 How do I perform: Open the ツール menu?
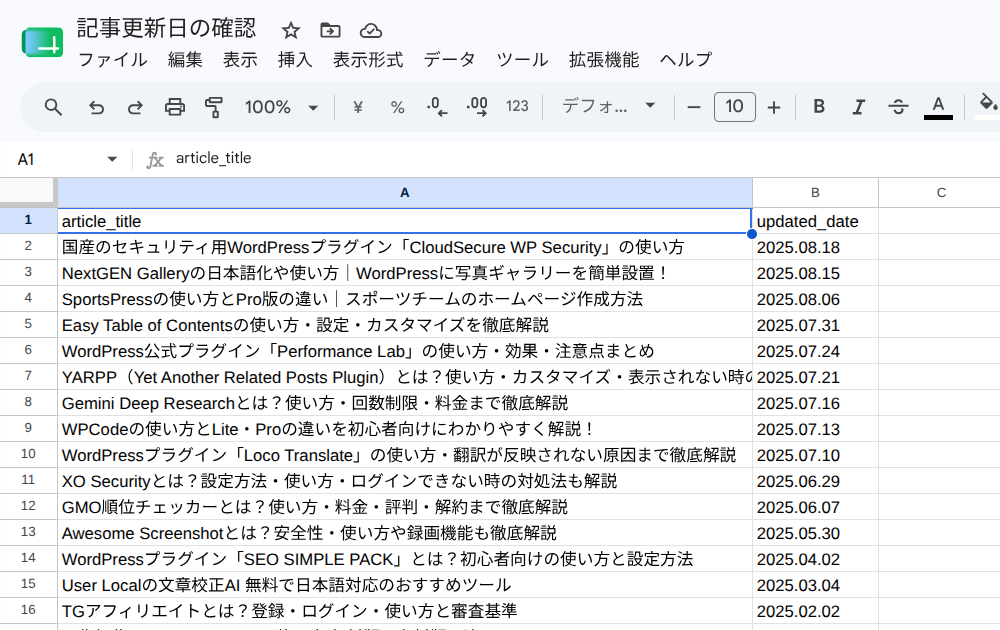point(522,60)
